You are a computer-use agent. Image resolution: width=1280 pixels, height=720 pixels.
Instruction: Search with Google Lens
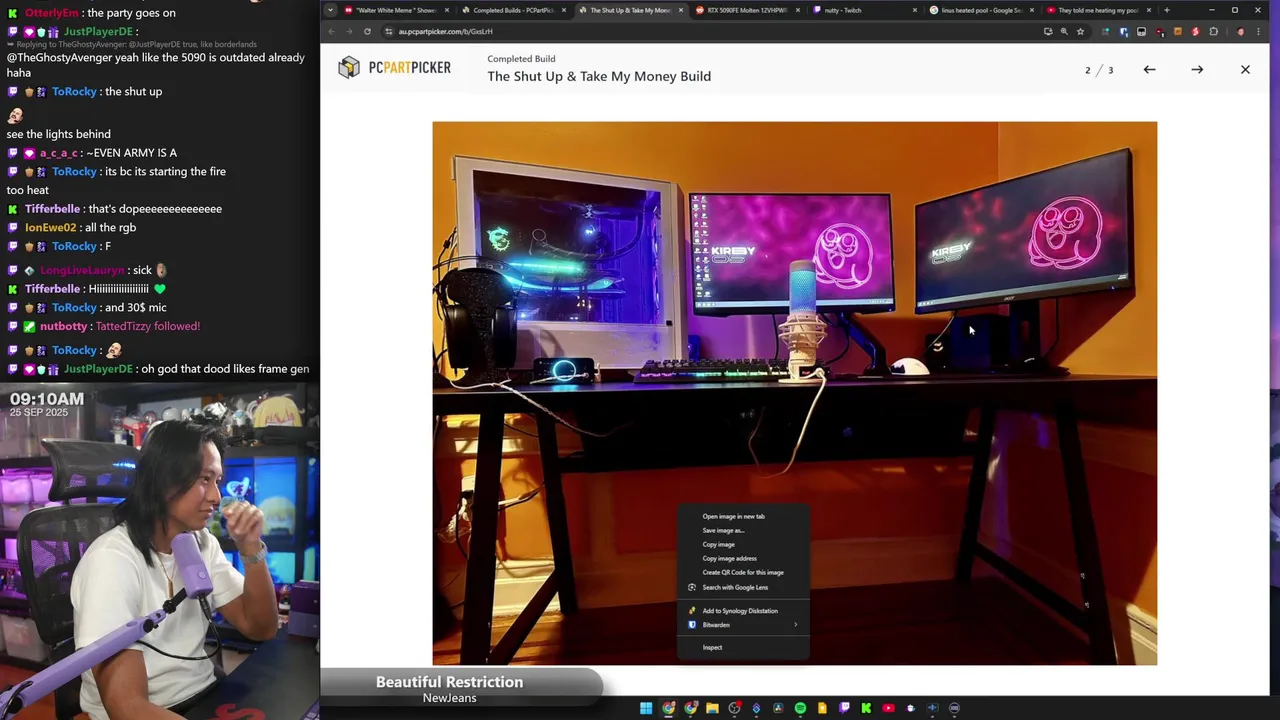[x=743, y=588]
